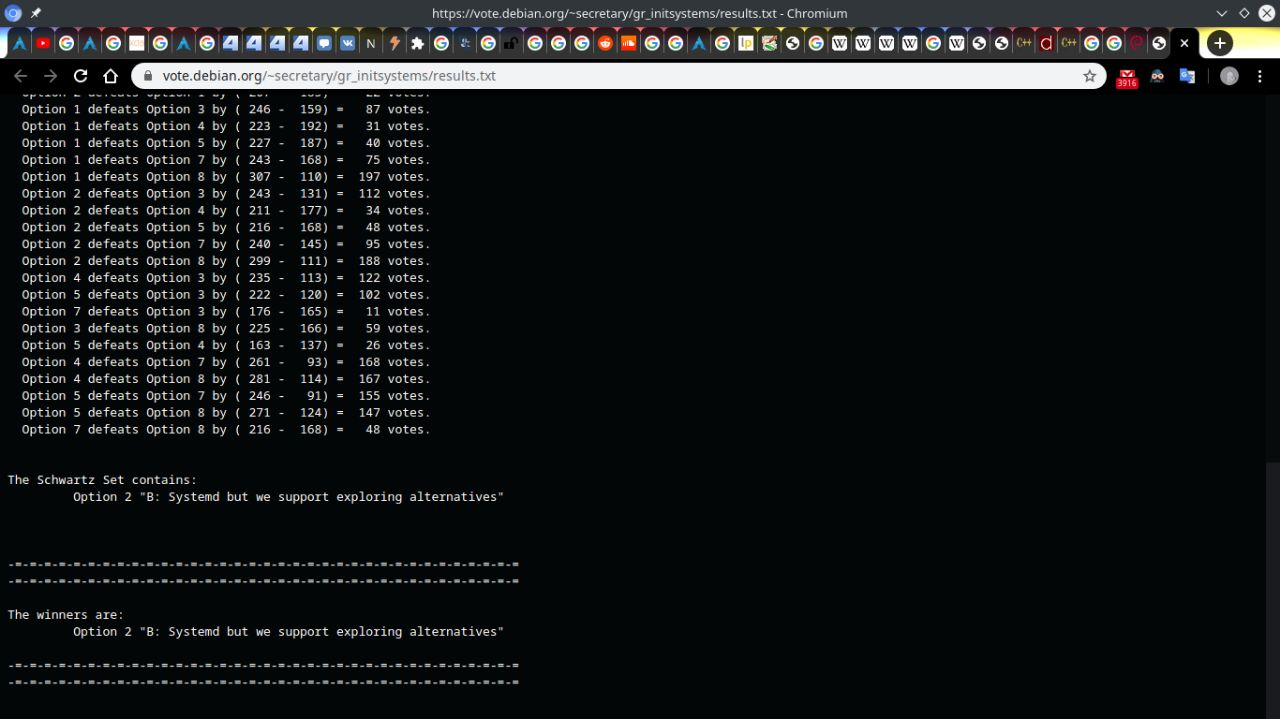Screen dimensions: 1280x719
Task: Click line 'Option 2 defeats Option 4'
Action: [226, 210]
